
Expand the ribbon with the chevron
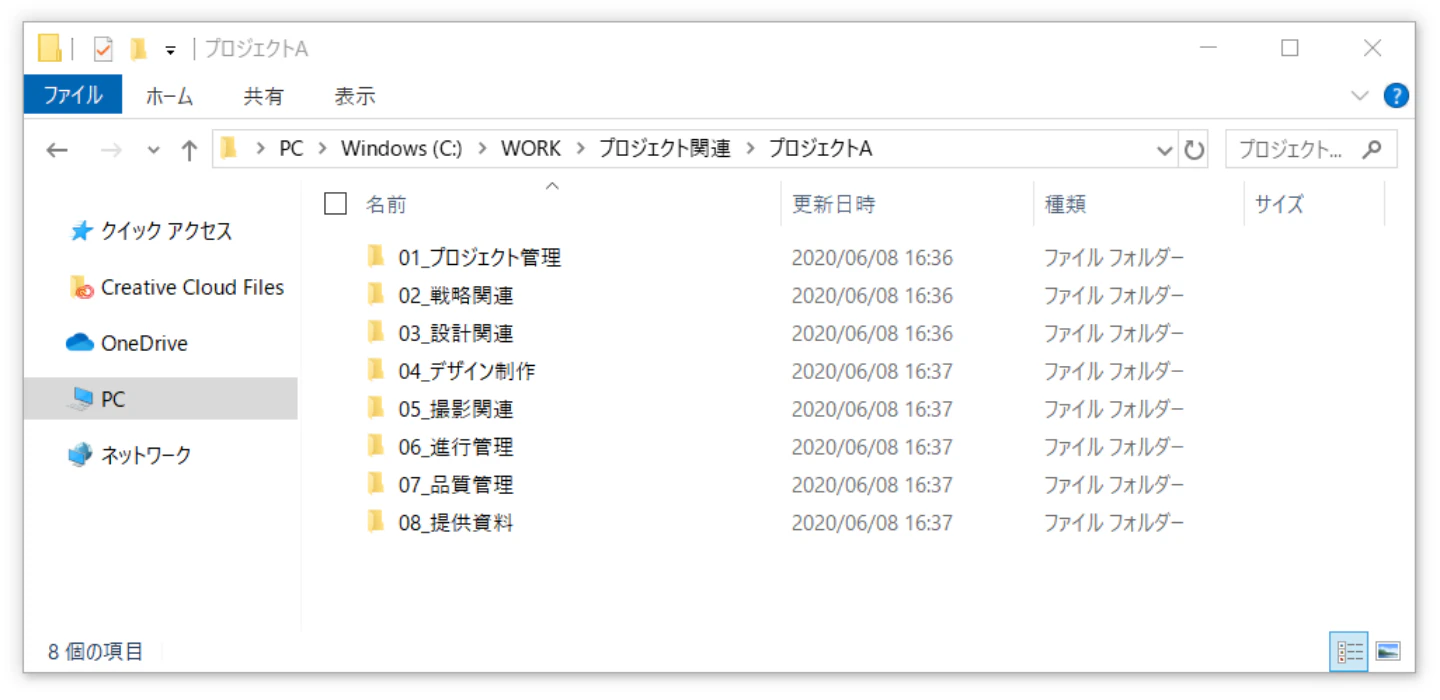point(1360,96)
